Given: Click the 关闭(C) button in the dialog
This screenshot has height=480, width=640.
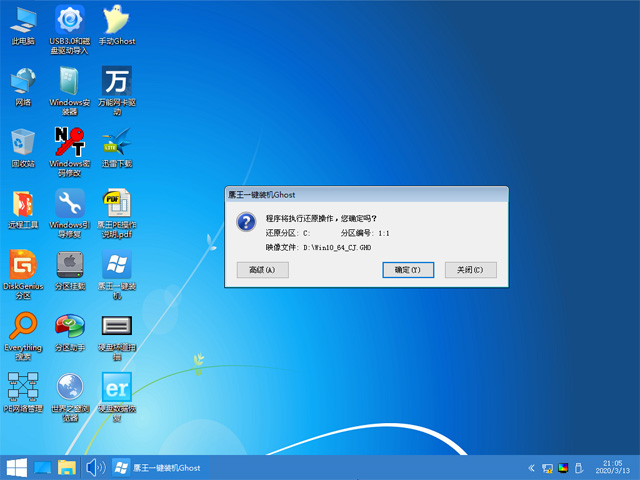Looking at the screenshot, I should tap(470, 270).
